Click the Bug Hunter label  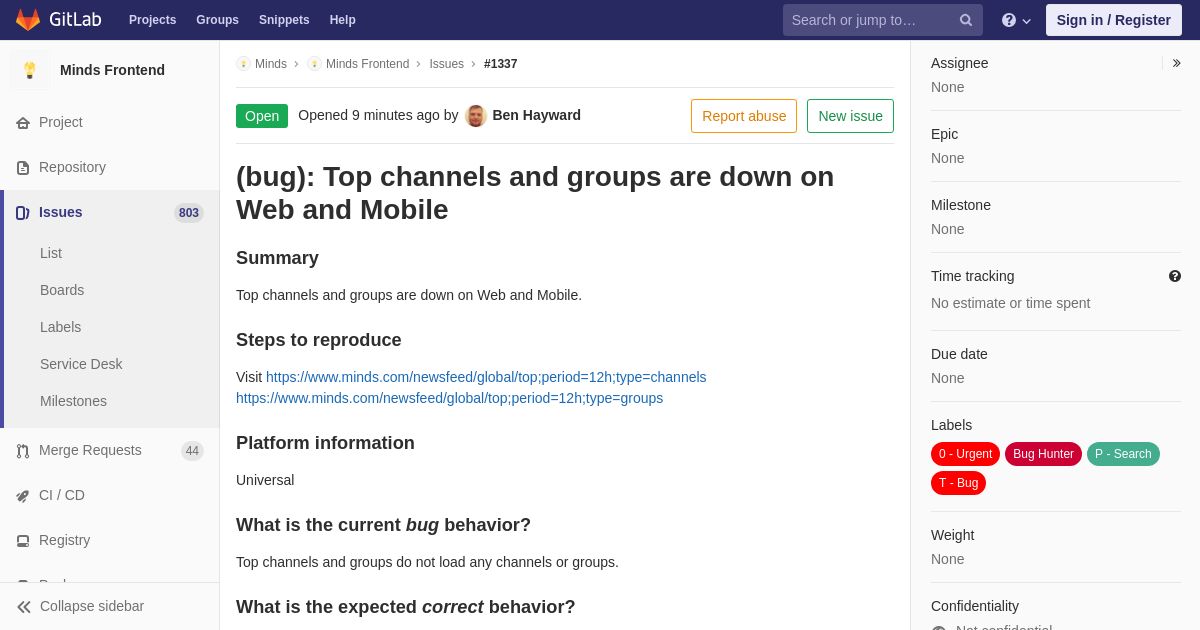point(1043,454)
